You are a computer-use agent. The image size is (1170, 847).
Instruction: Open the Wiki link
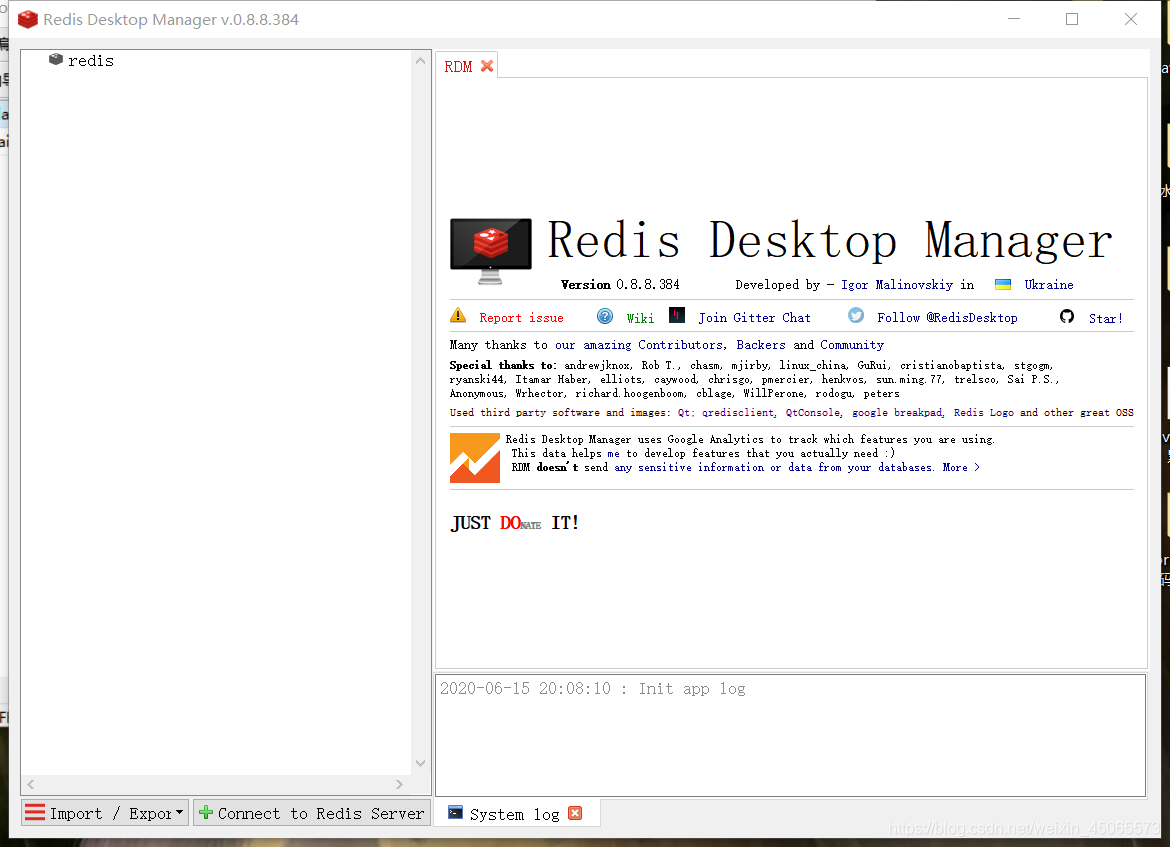pyautogui.click(x=639, y=319)
